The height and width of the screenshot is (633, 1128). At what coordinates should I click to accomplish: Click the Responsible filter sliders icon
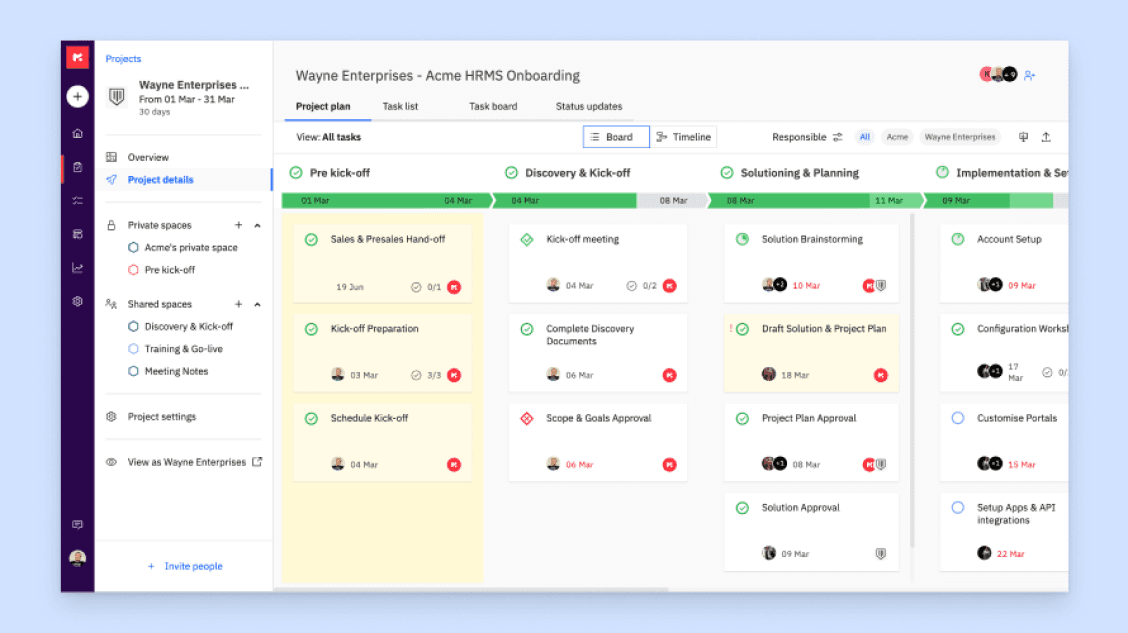[x=837, y=137]
